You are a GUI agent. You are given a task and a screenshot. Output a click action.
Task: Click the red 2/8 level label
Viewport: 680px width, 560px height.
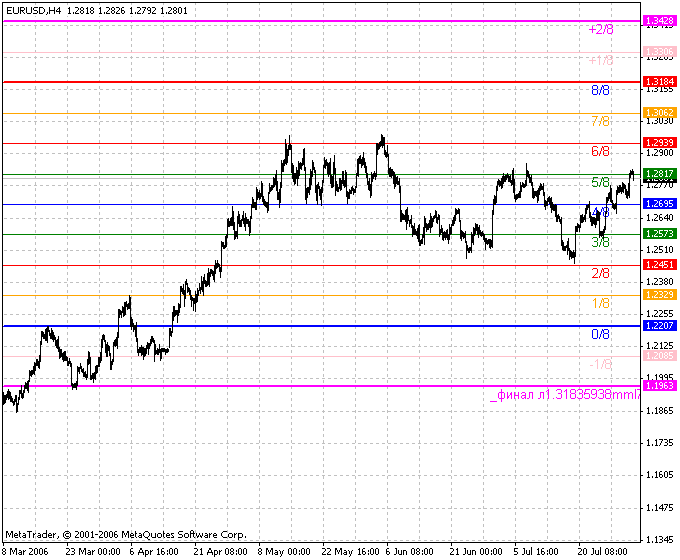[x=600, y=274]
